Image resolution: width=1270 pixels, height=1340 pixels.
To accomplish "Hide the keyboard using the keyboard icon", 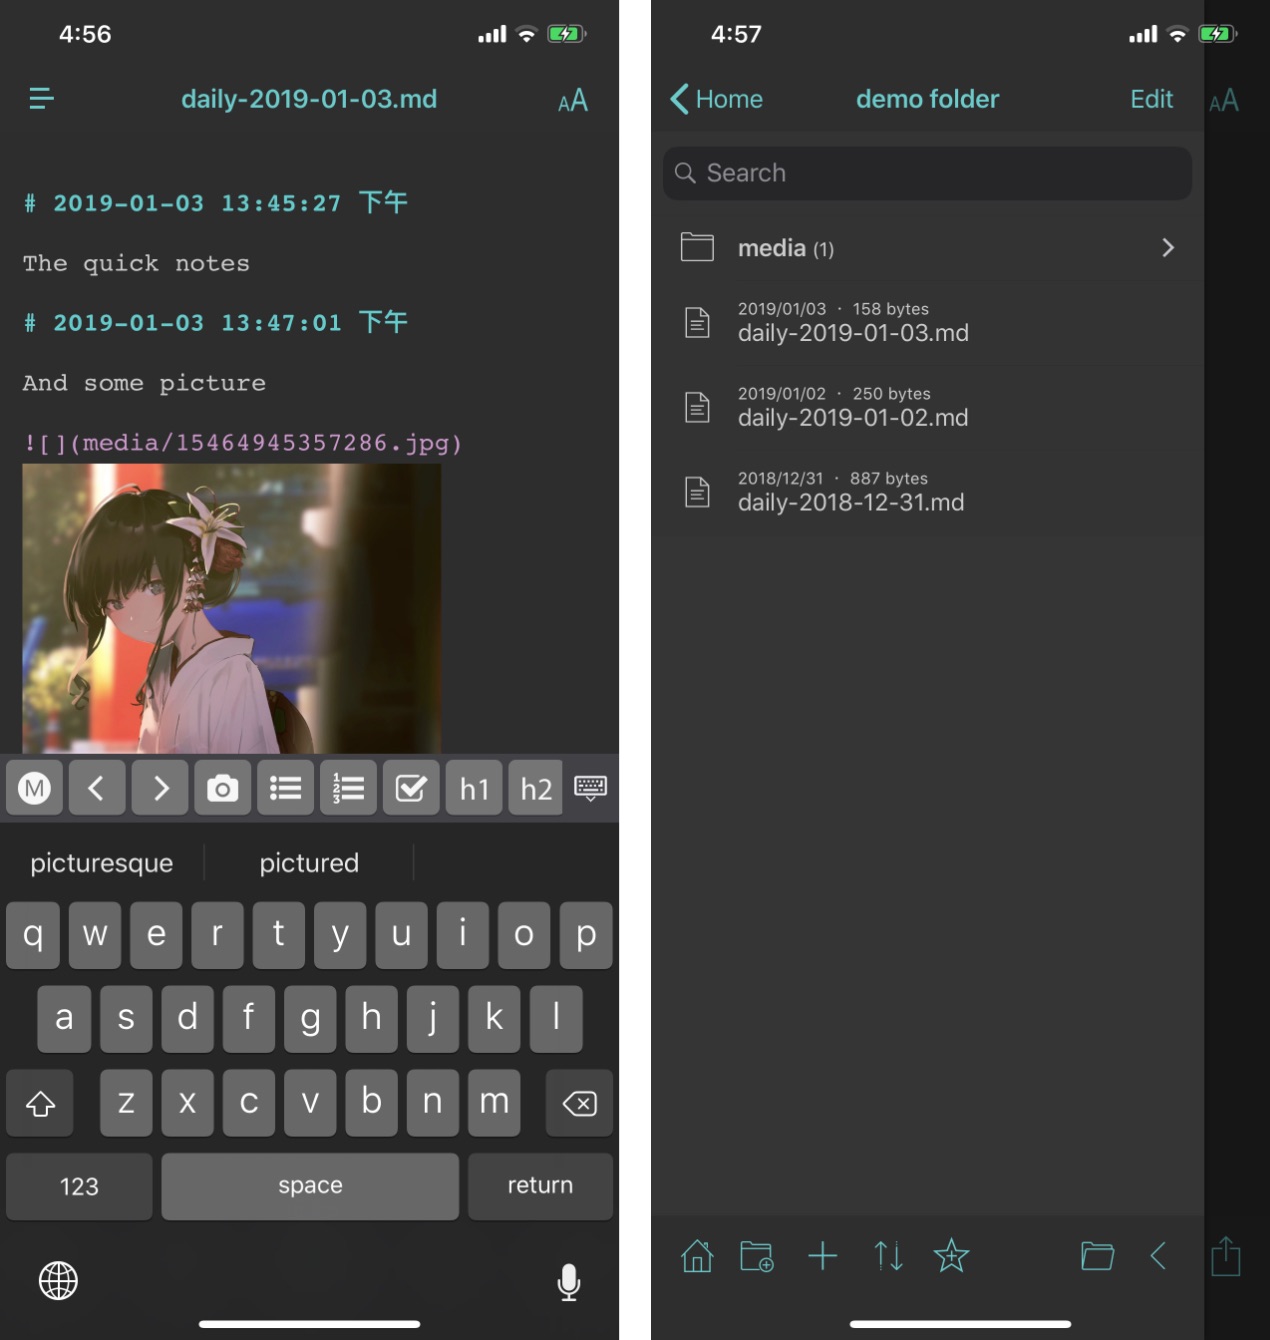I will coord(590,788).
